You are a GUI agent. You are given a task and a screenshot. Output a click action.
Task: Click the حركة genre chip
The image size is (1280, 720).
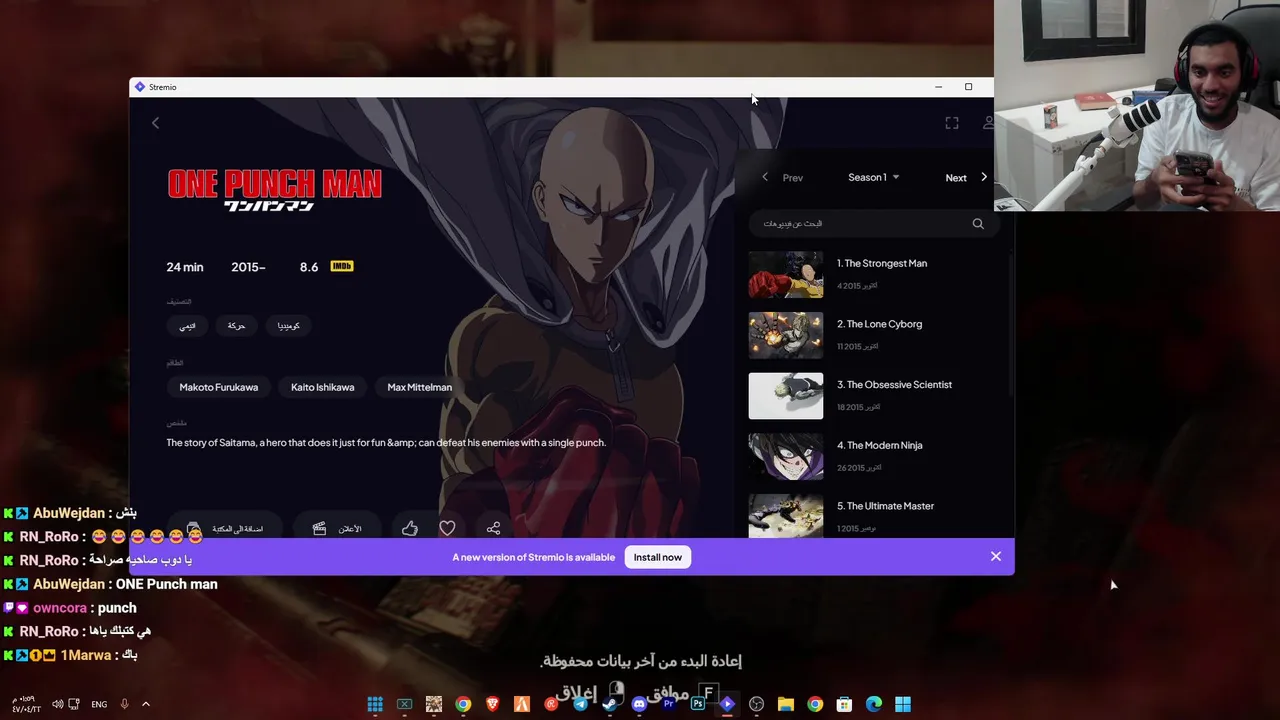coord(236,326)
